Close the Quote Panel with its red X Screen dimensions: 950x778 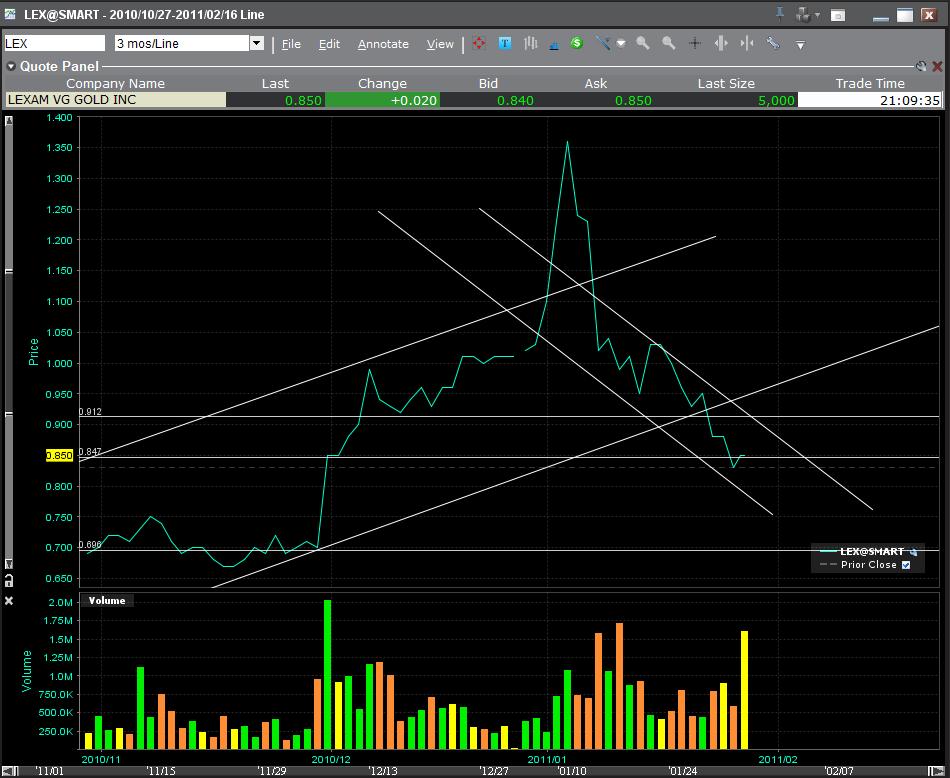(x=937, y=66)
